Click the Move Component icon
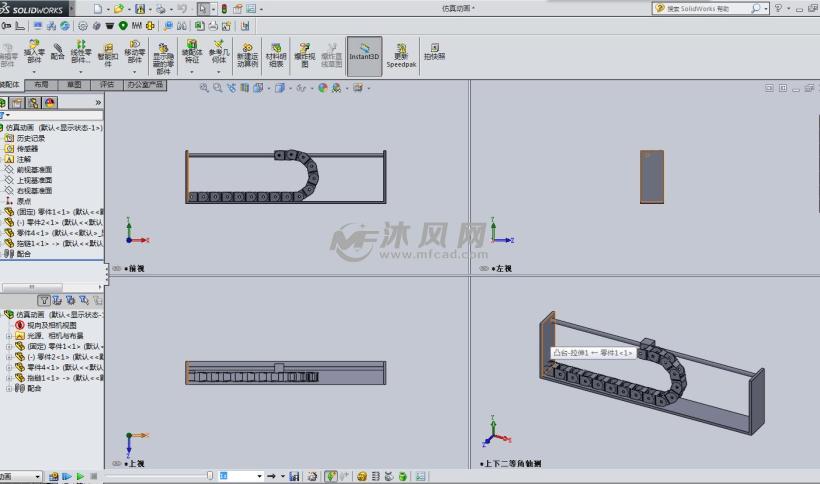The height and width of the screenshot is (484, 820). pyautogui.click(x=134, y=44)
